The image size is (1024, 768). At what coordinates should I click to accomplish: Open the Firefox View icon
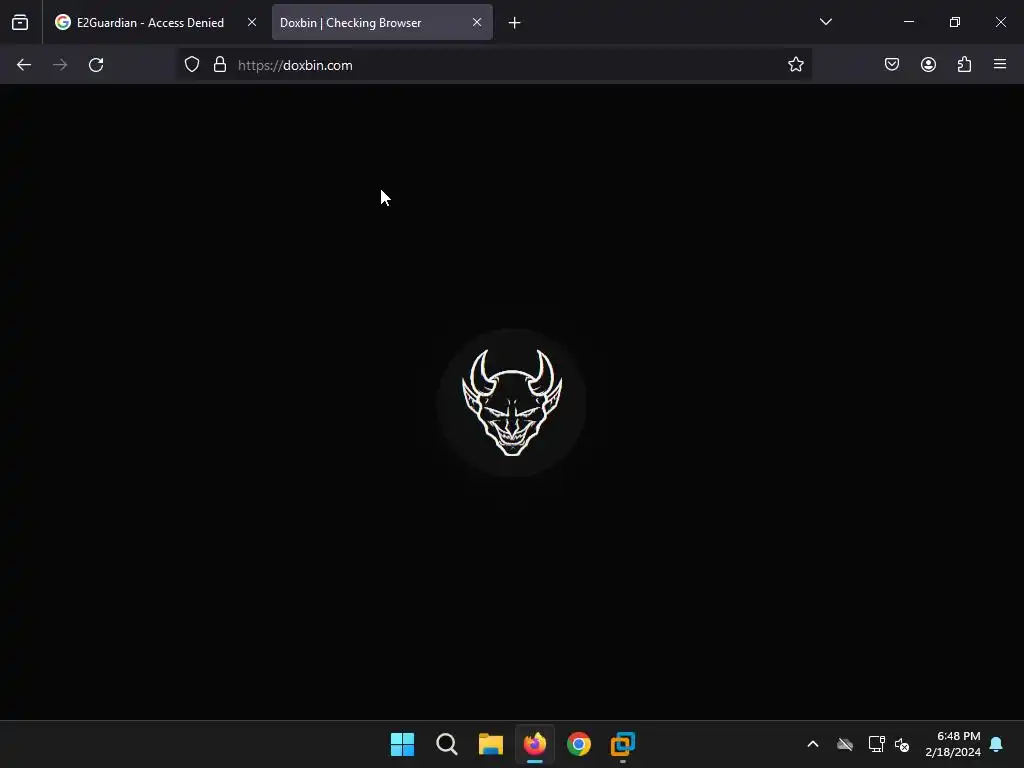pyautogui.click(x=20, y=22)
